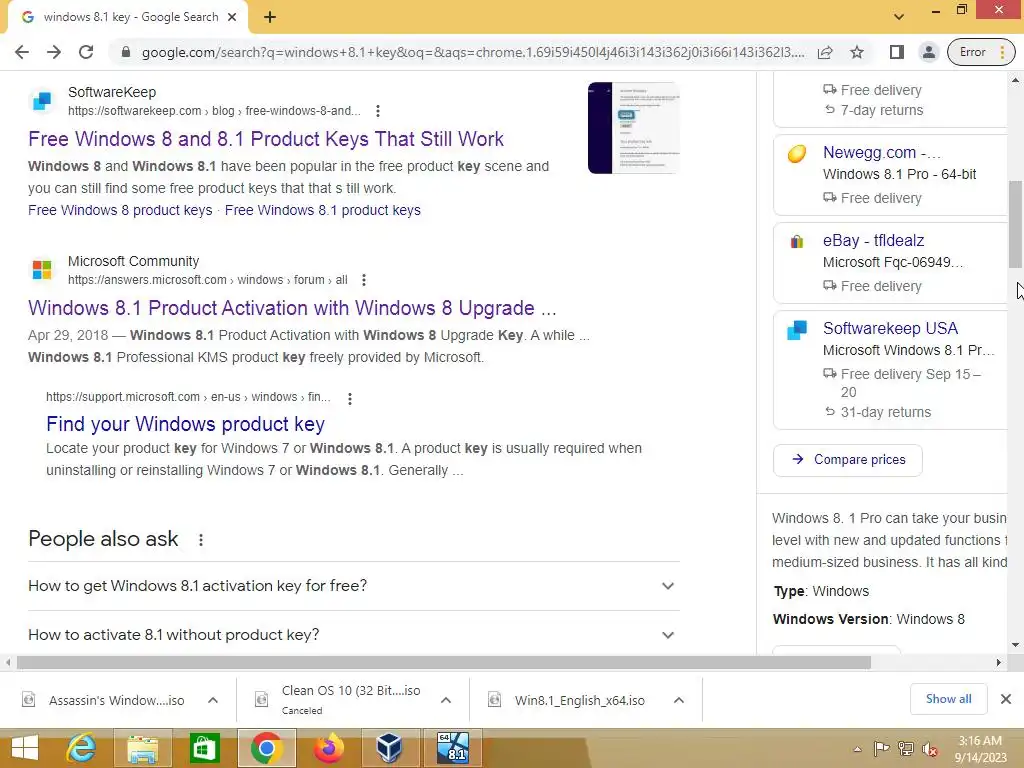Open support.microsoft.com result options menu

350,398
